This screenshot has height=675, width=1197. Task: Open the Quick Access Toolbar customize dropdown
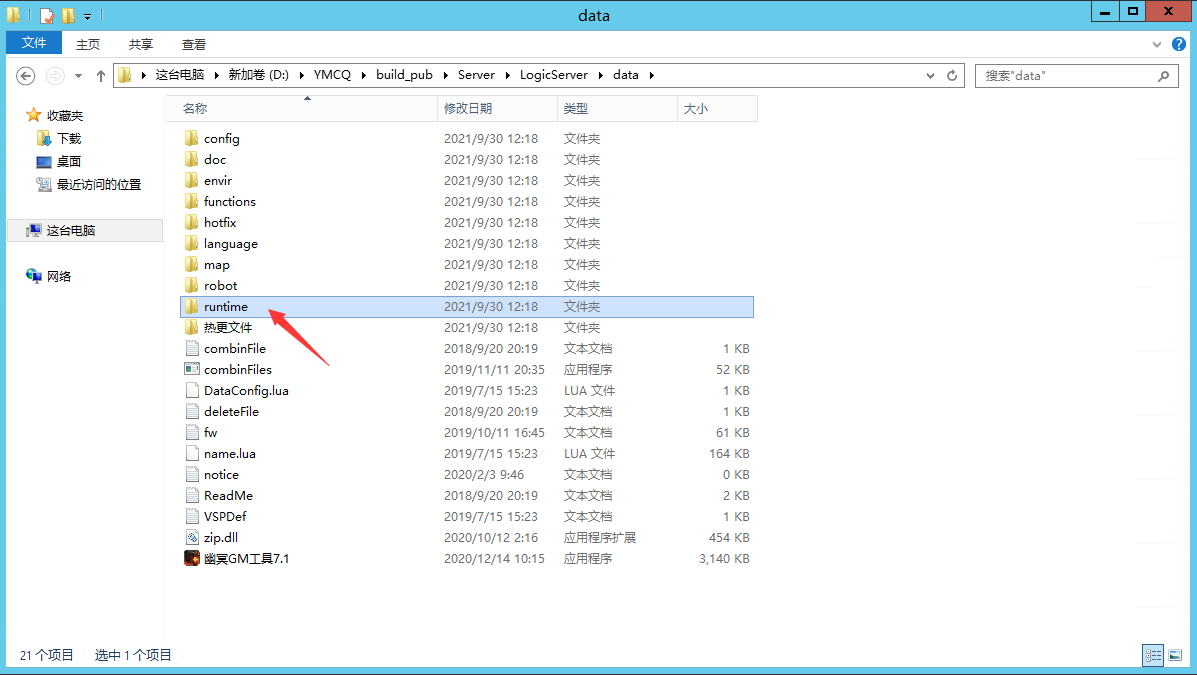88,16
